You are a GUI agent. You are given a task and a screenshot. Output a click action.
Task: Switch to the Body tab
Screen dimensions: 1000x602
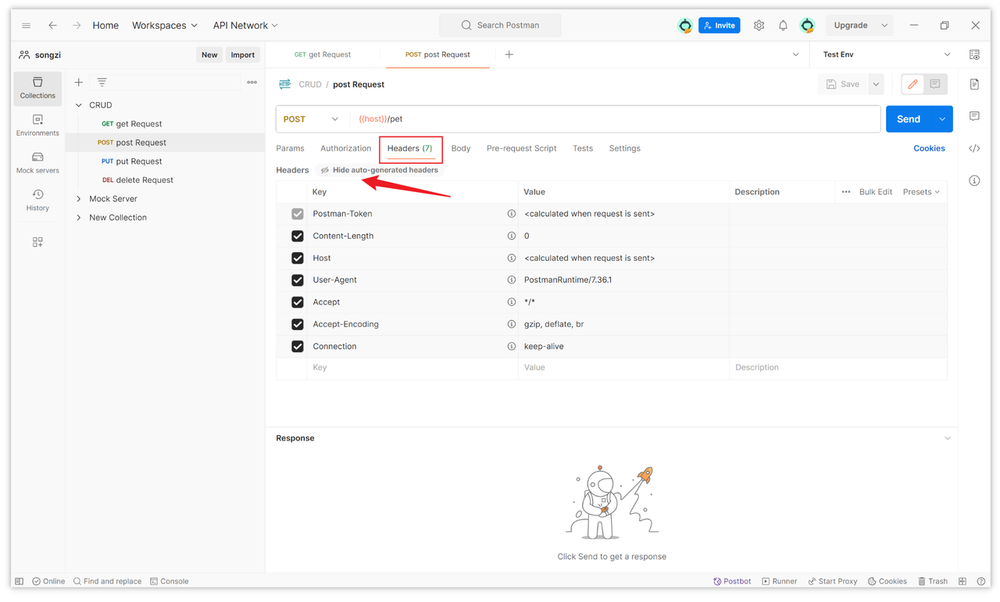[460, 148]
